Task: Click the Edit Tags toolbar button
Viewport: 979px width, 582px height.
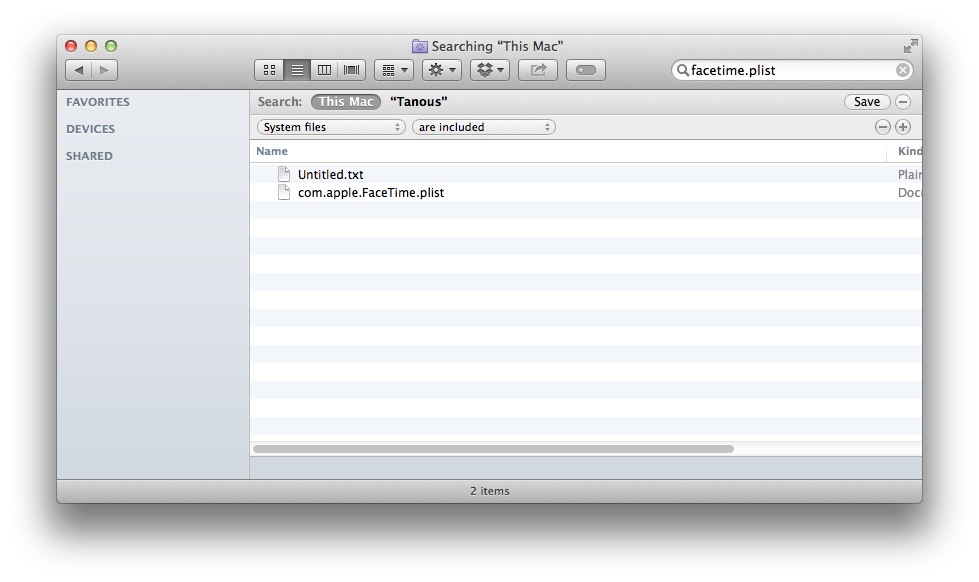Action: 586,70
